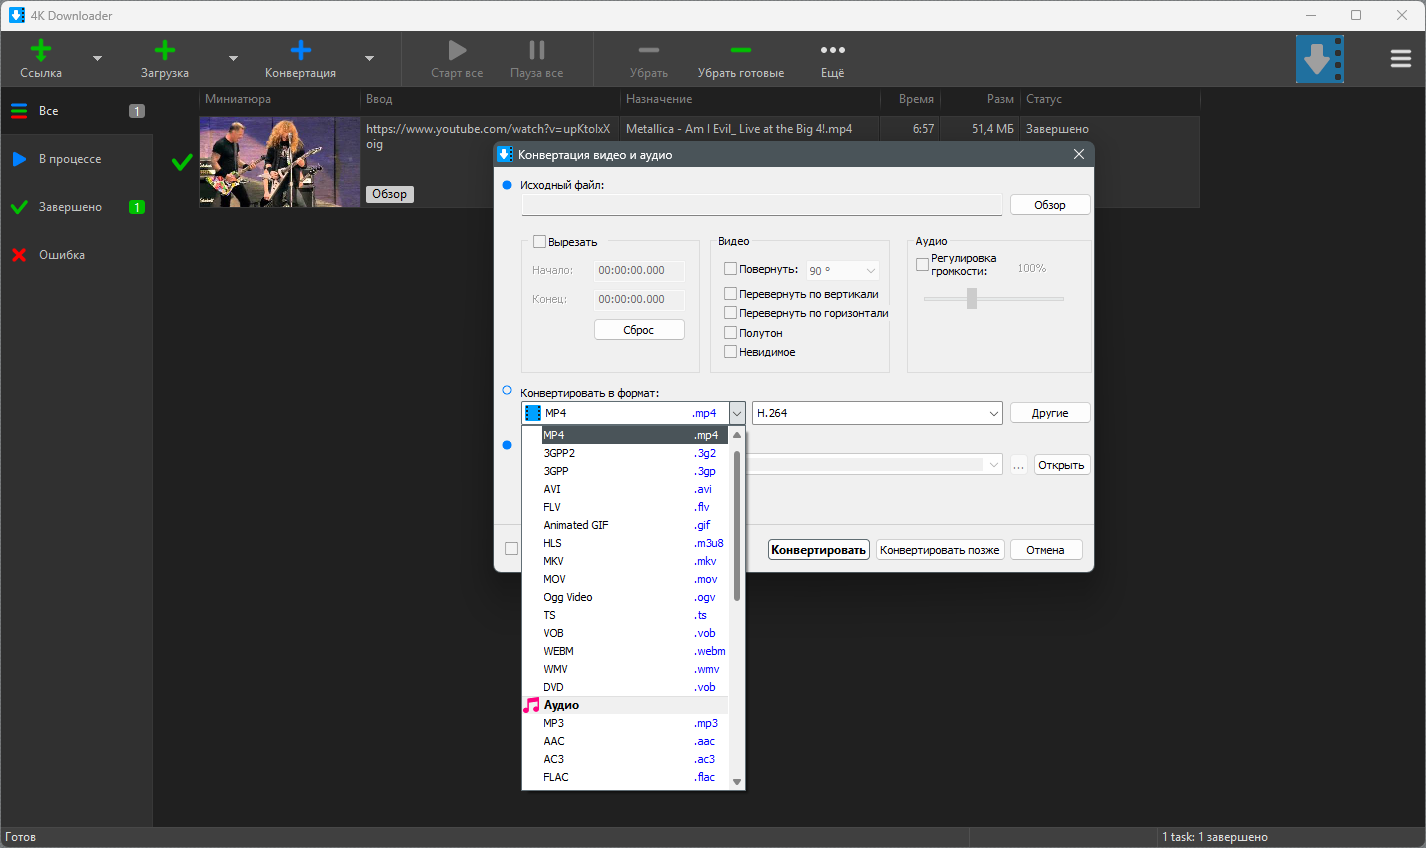Toggle the Регулировка громкости checkbox
This screenshot has width=1426, height=848.
922,264
